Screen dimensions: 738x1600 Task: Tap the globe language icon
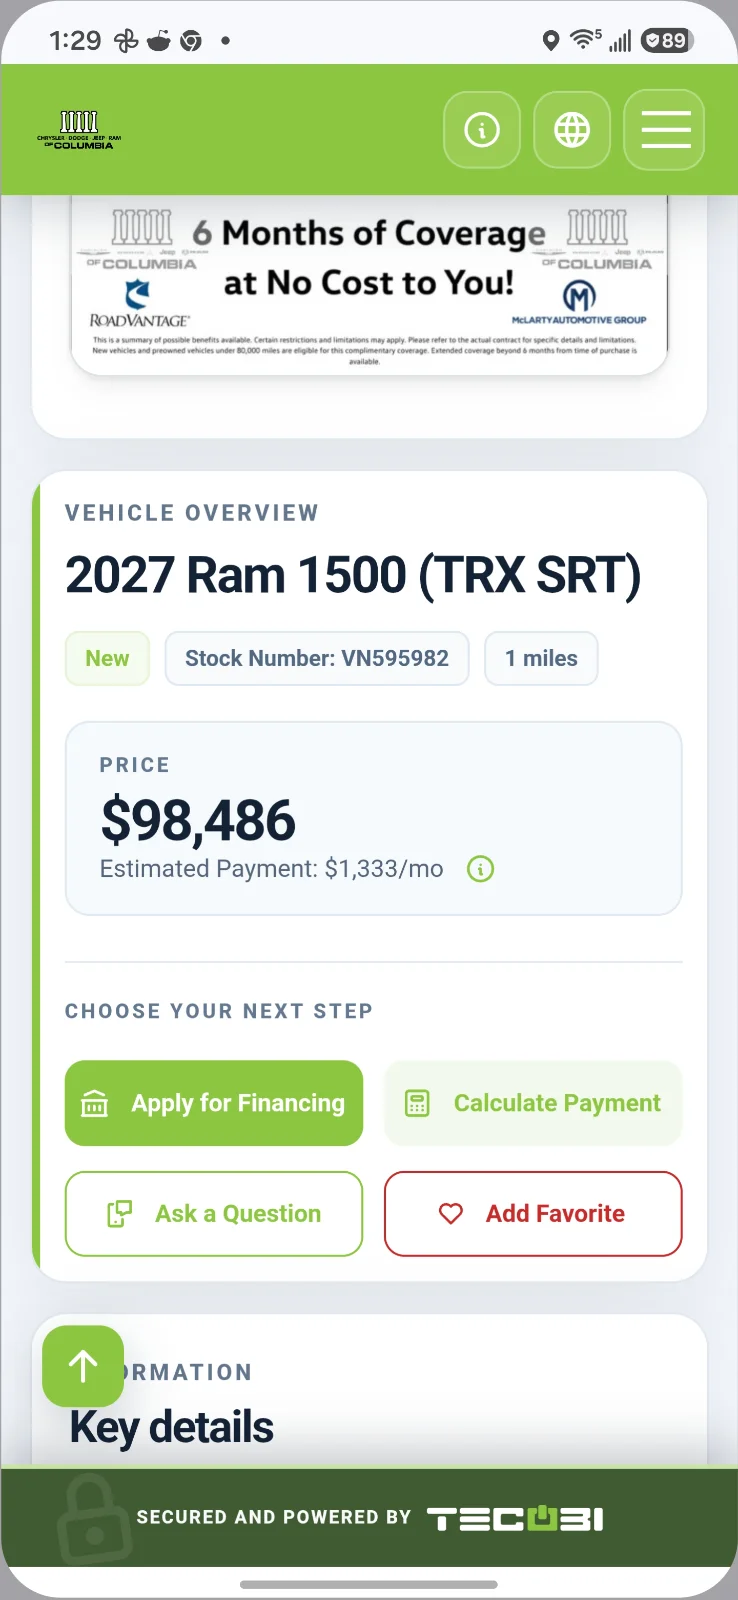tap(572, 130)
